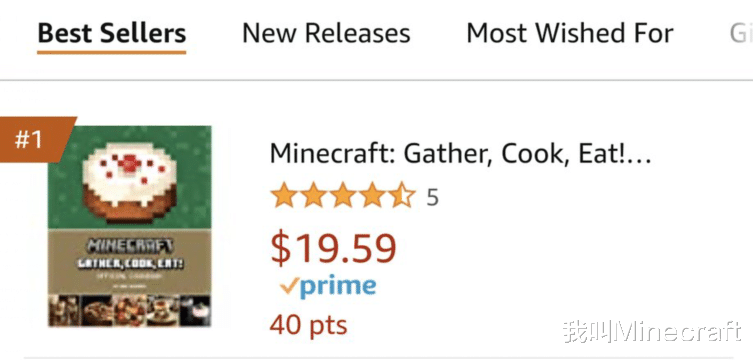Switch to the New Releases tab

coord(326,34)
